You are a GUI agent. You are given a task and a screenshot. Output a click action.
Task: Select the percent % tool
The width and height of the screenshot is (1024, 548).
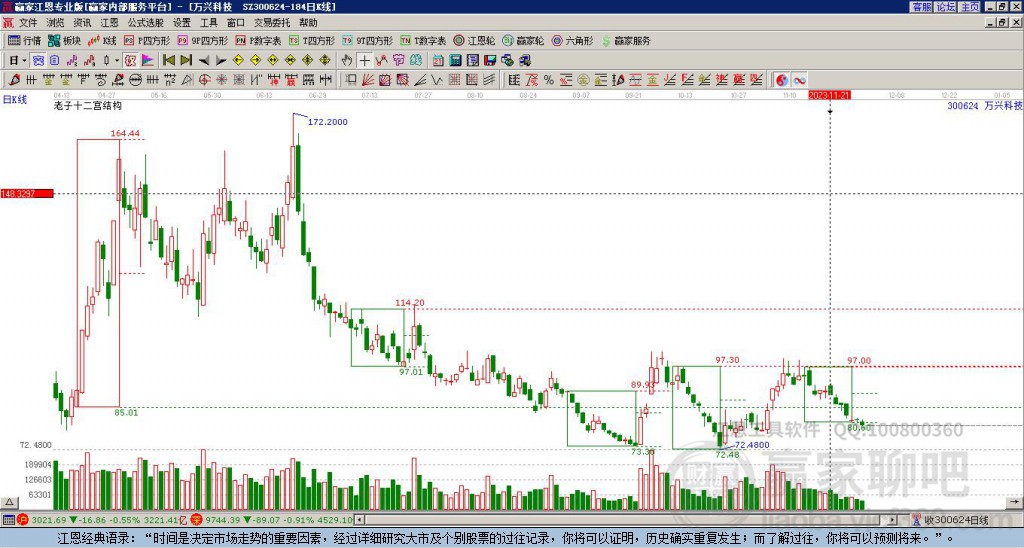[x=549, y=80]
